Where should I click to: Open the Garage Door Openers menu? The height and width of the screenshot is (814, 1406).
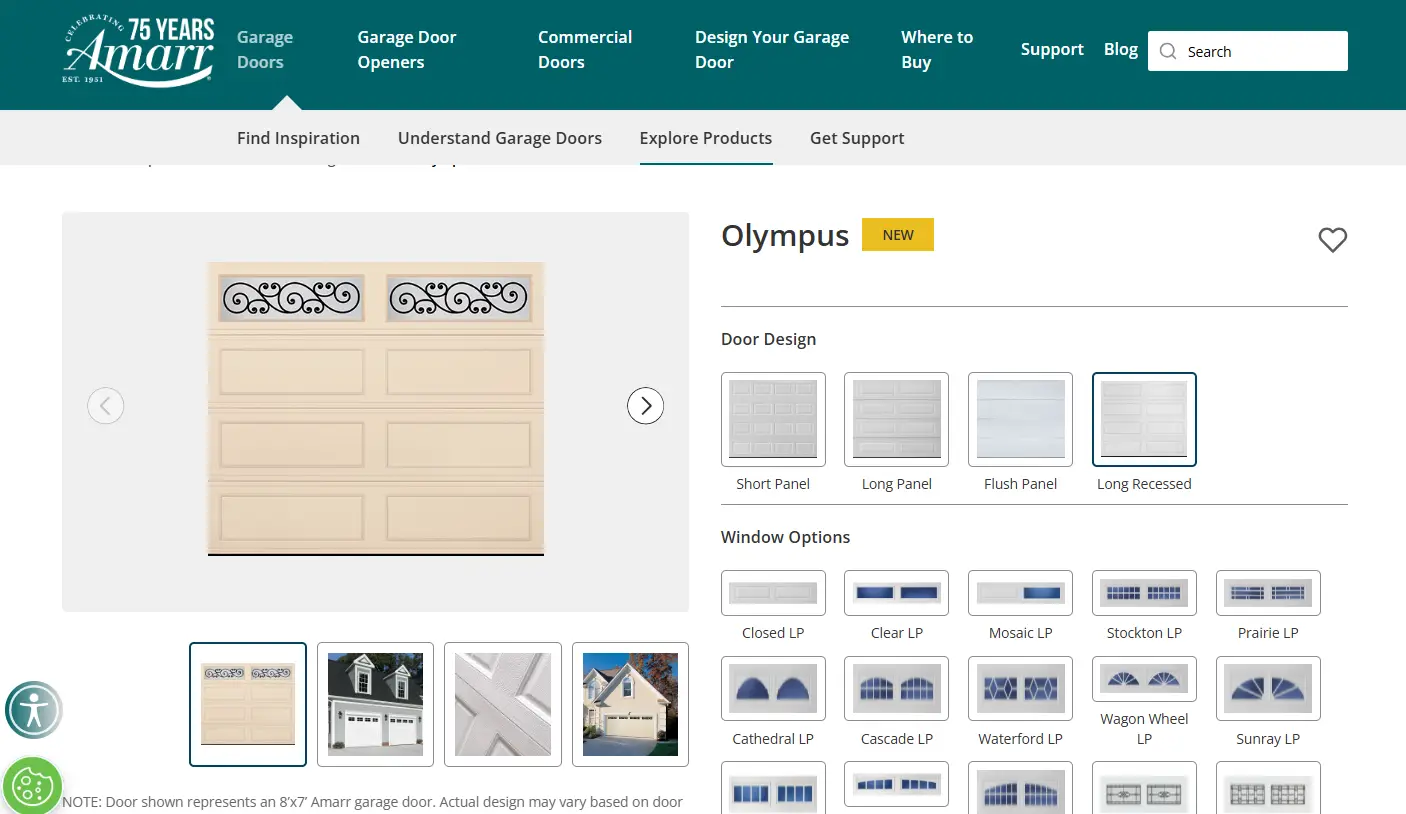point(407,50)
